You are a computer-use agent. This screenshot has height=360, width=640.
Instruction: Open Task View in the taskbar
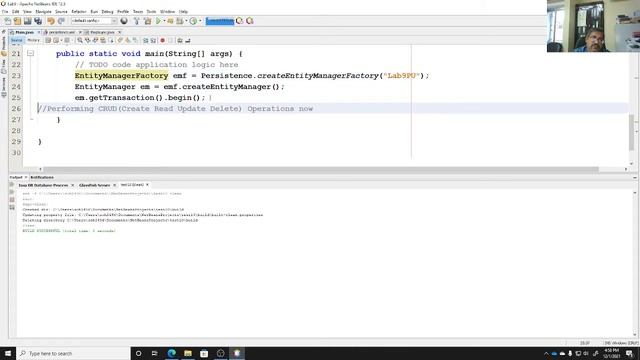155,353
